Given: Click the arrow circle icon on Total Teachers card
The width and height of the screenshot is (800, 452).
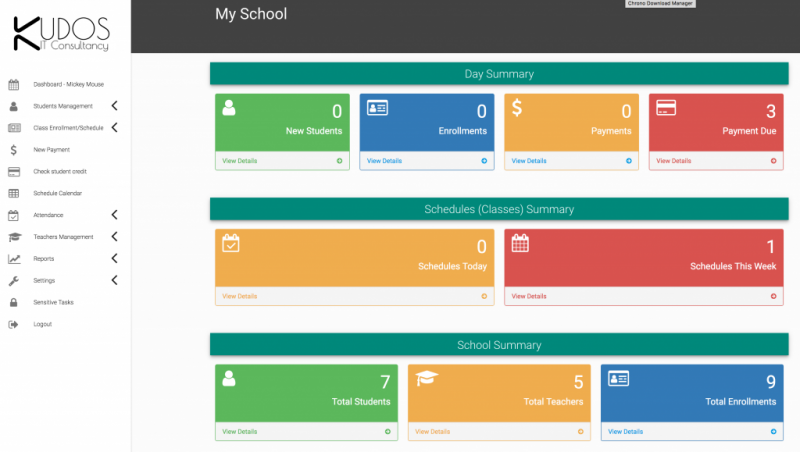Looking at the screenshot, I should pyautogui.click(x=581, y=432).
